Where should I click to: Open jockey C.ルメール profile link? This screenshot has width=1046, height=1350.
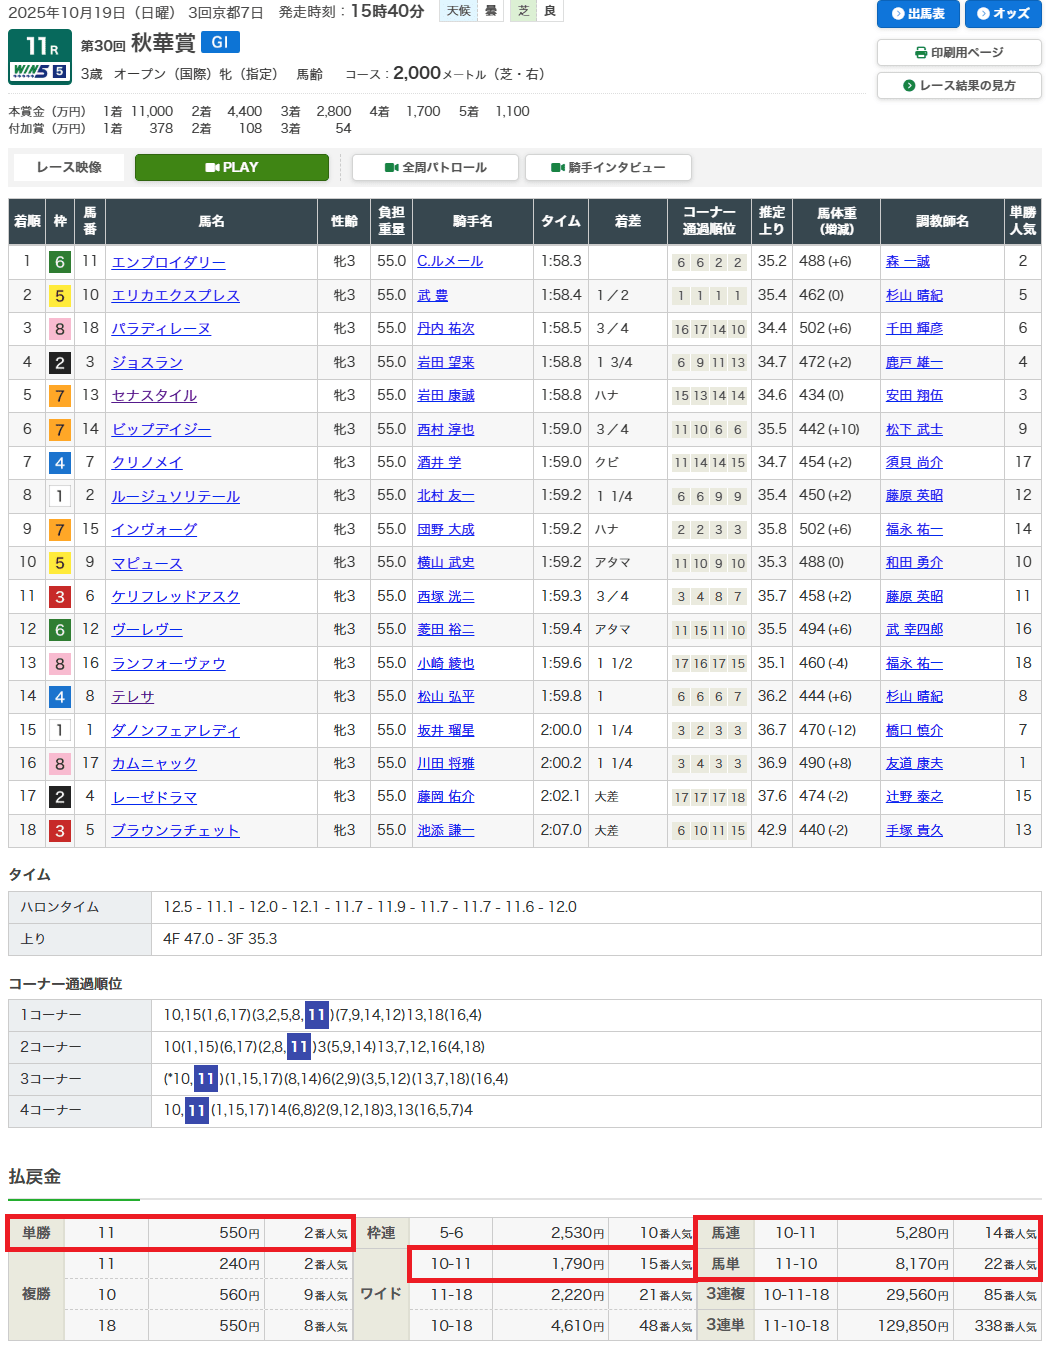(x=450, y=262)
